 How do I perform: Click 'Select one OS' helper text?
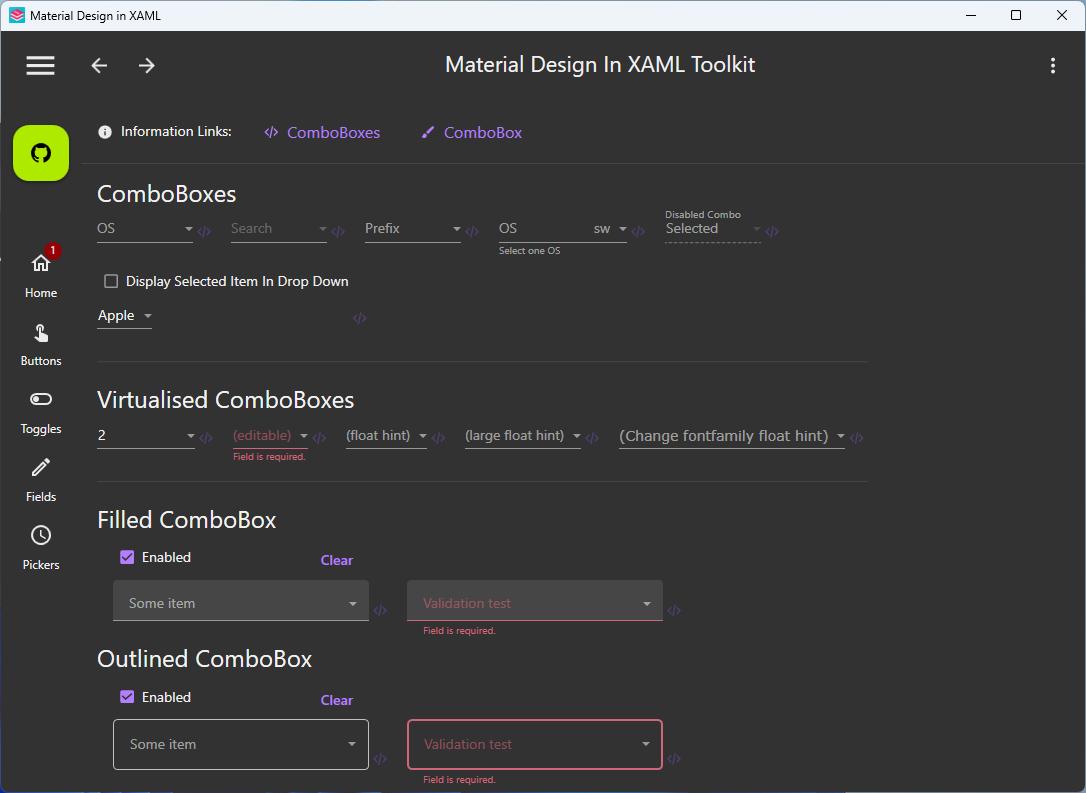pos(530,251)
